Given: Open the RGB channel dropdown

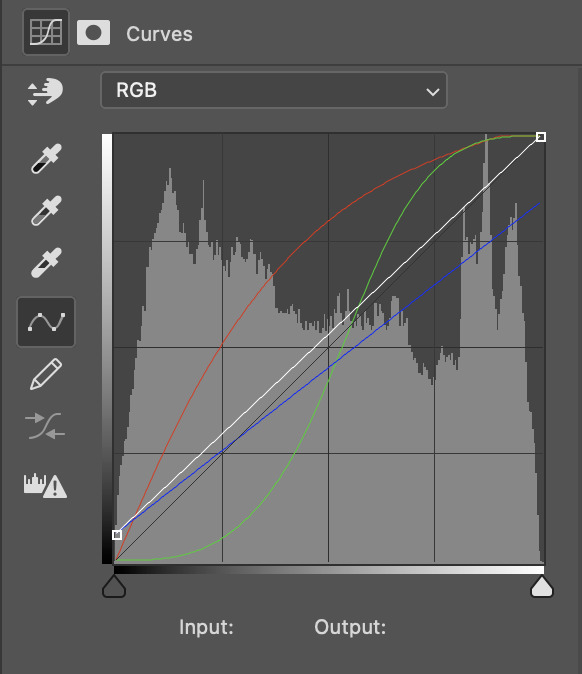Looking at the screenshot, I should coord(274,90).
